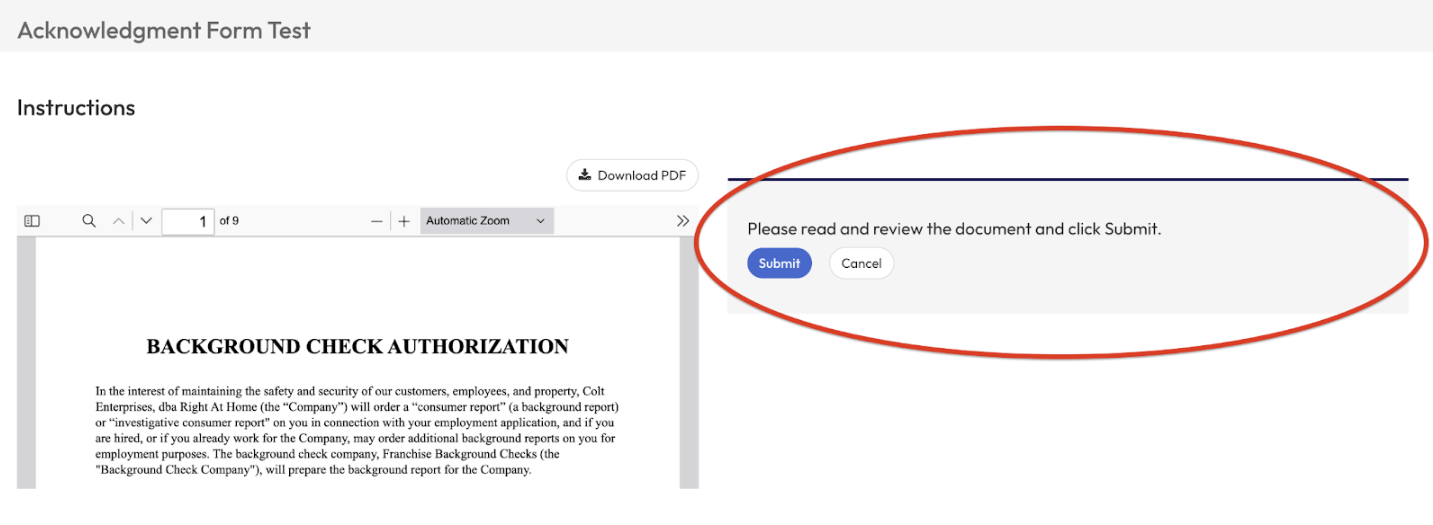
Task: Click the blue Submit button
Action: coord(779,263)
